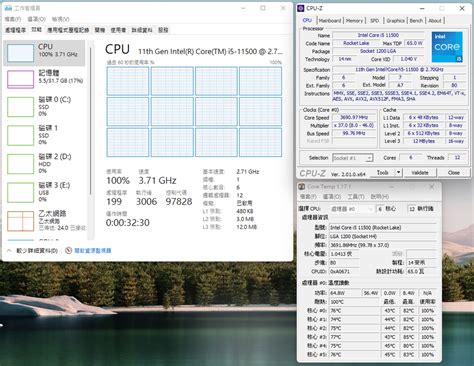Open the Ethernet (乙太網路) panel in sidebar

(x=44, y=221)
